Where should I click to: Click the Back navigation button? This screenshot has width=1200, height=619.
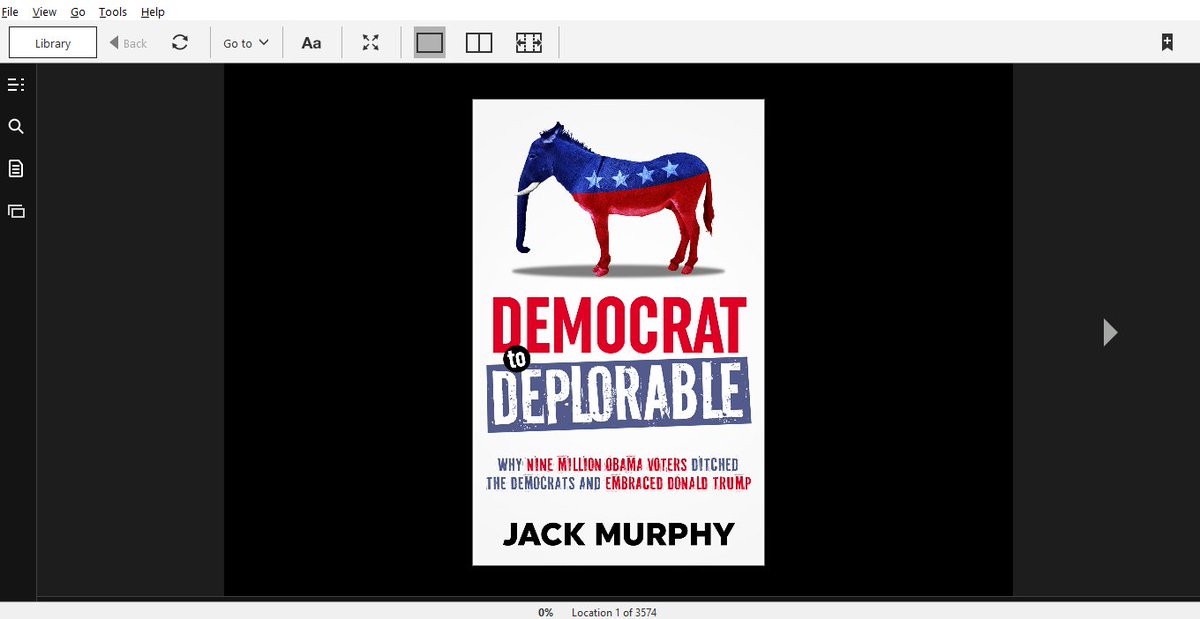coord(128,43)
